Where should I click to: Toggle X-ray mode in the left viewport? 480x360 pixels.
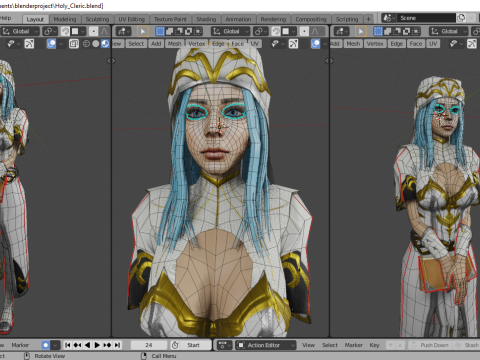(74, 44)
